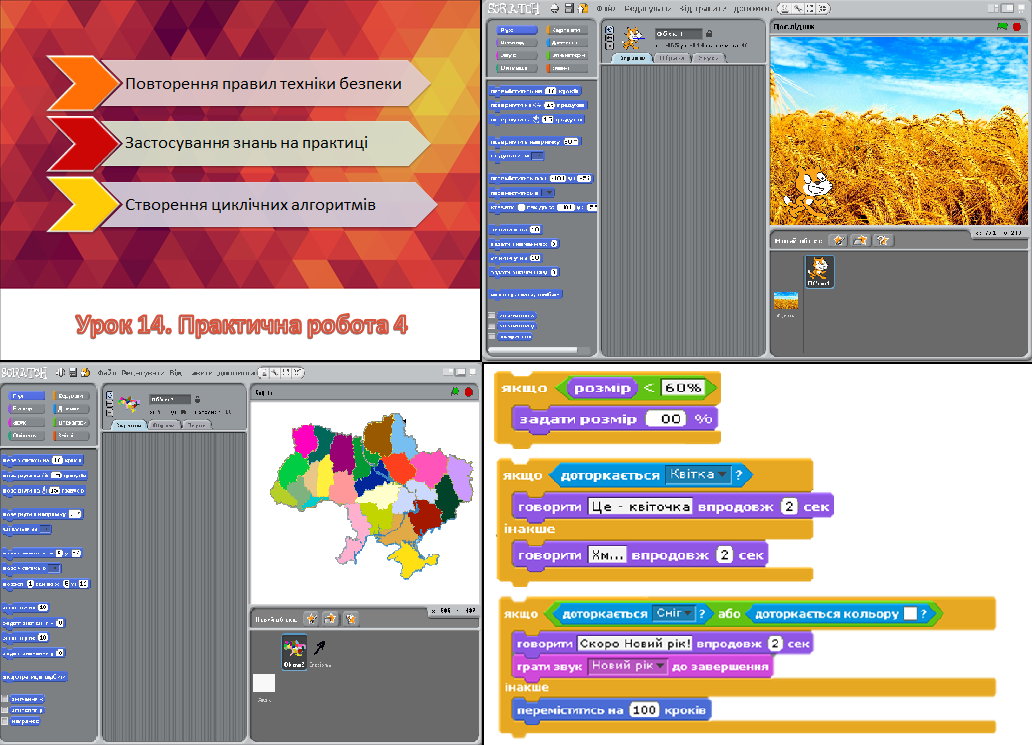
Task: Open the Файл menu in wheat field Scratch window
Action: click(606, 8)
